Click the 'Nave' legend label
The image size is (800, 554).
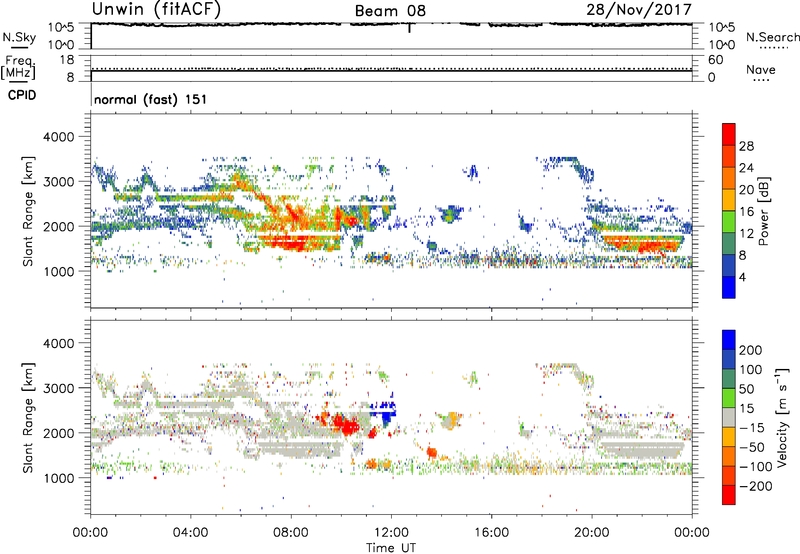[x=761, y=69]
